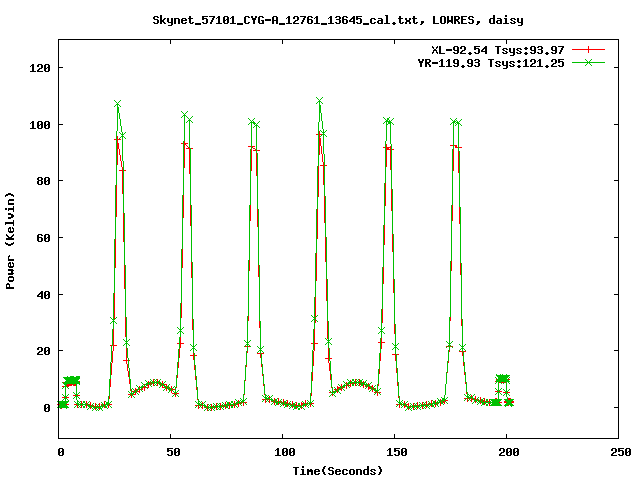Click the red XL legend line sample

(x=588, y=50)
